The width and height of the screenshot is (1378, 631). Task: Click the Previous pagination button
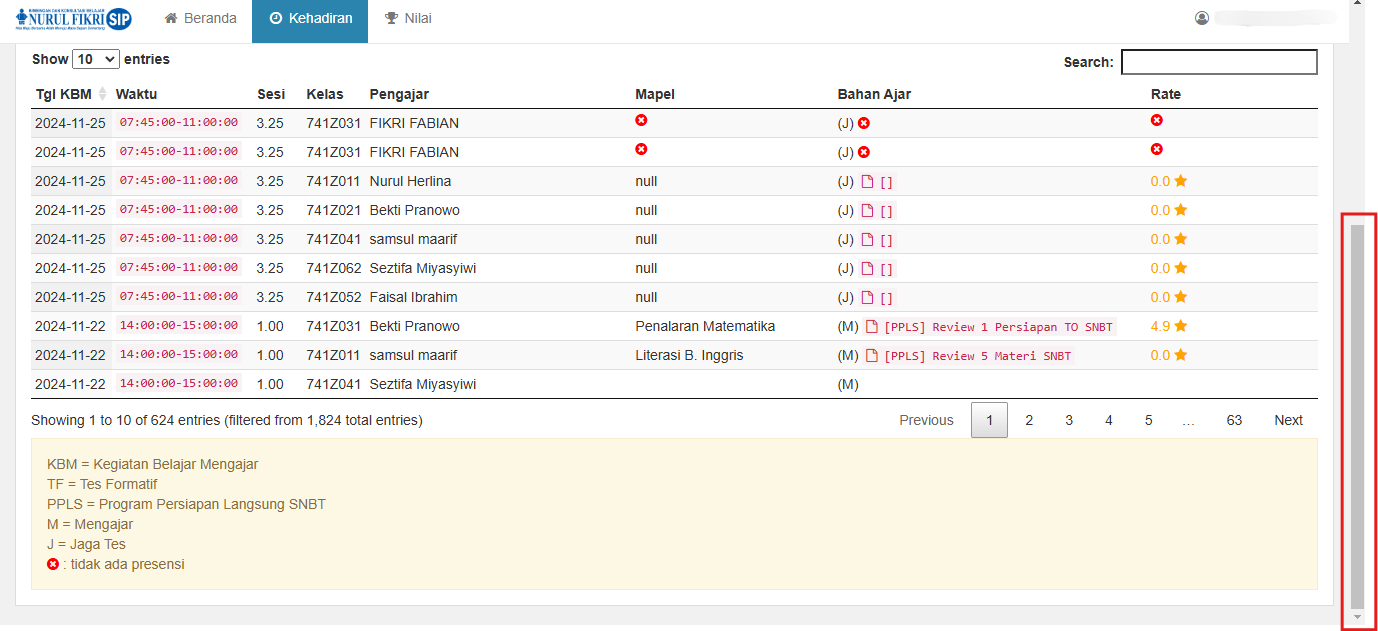[x=926, y=420]
